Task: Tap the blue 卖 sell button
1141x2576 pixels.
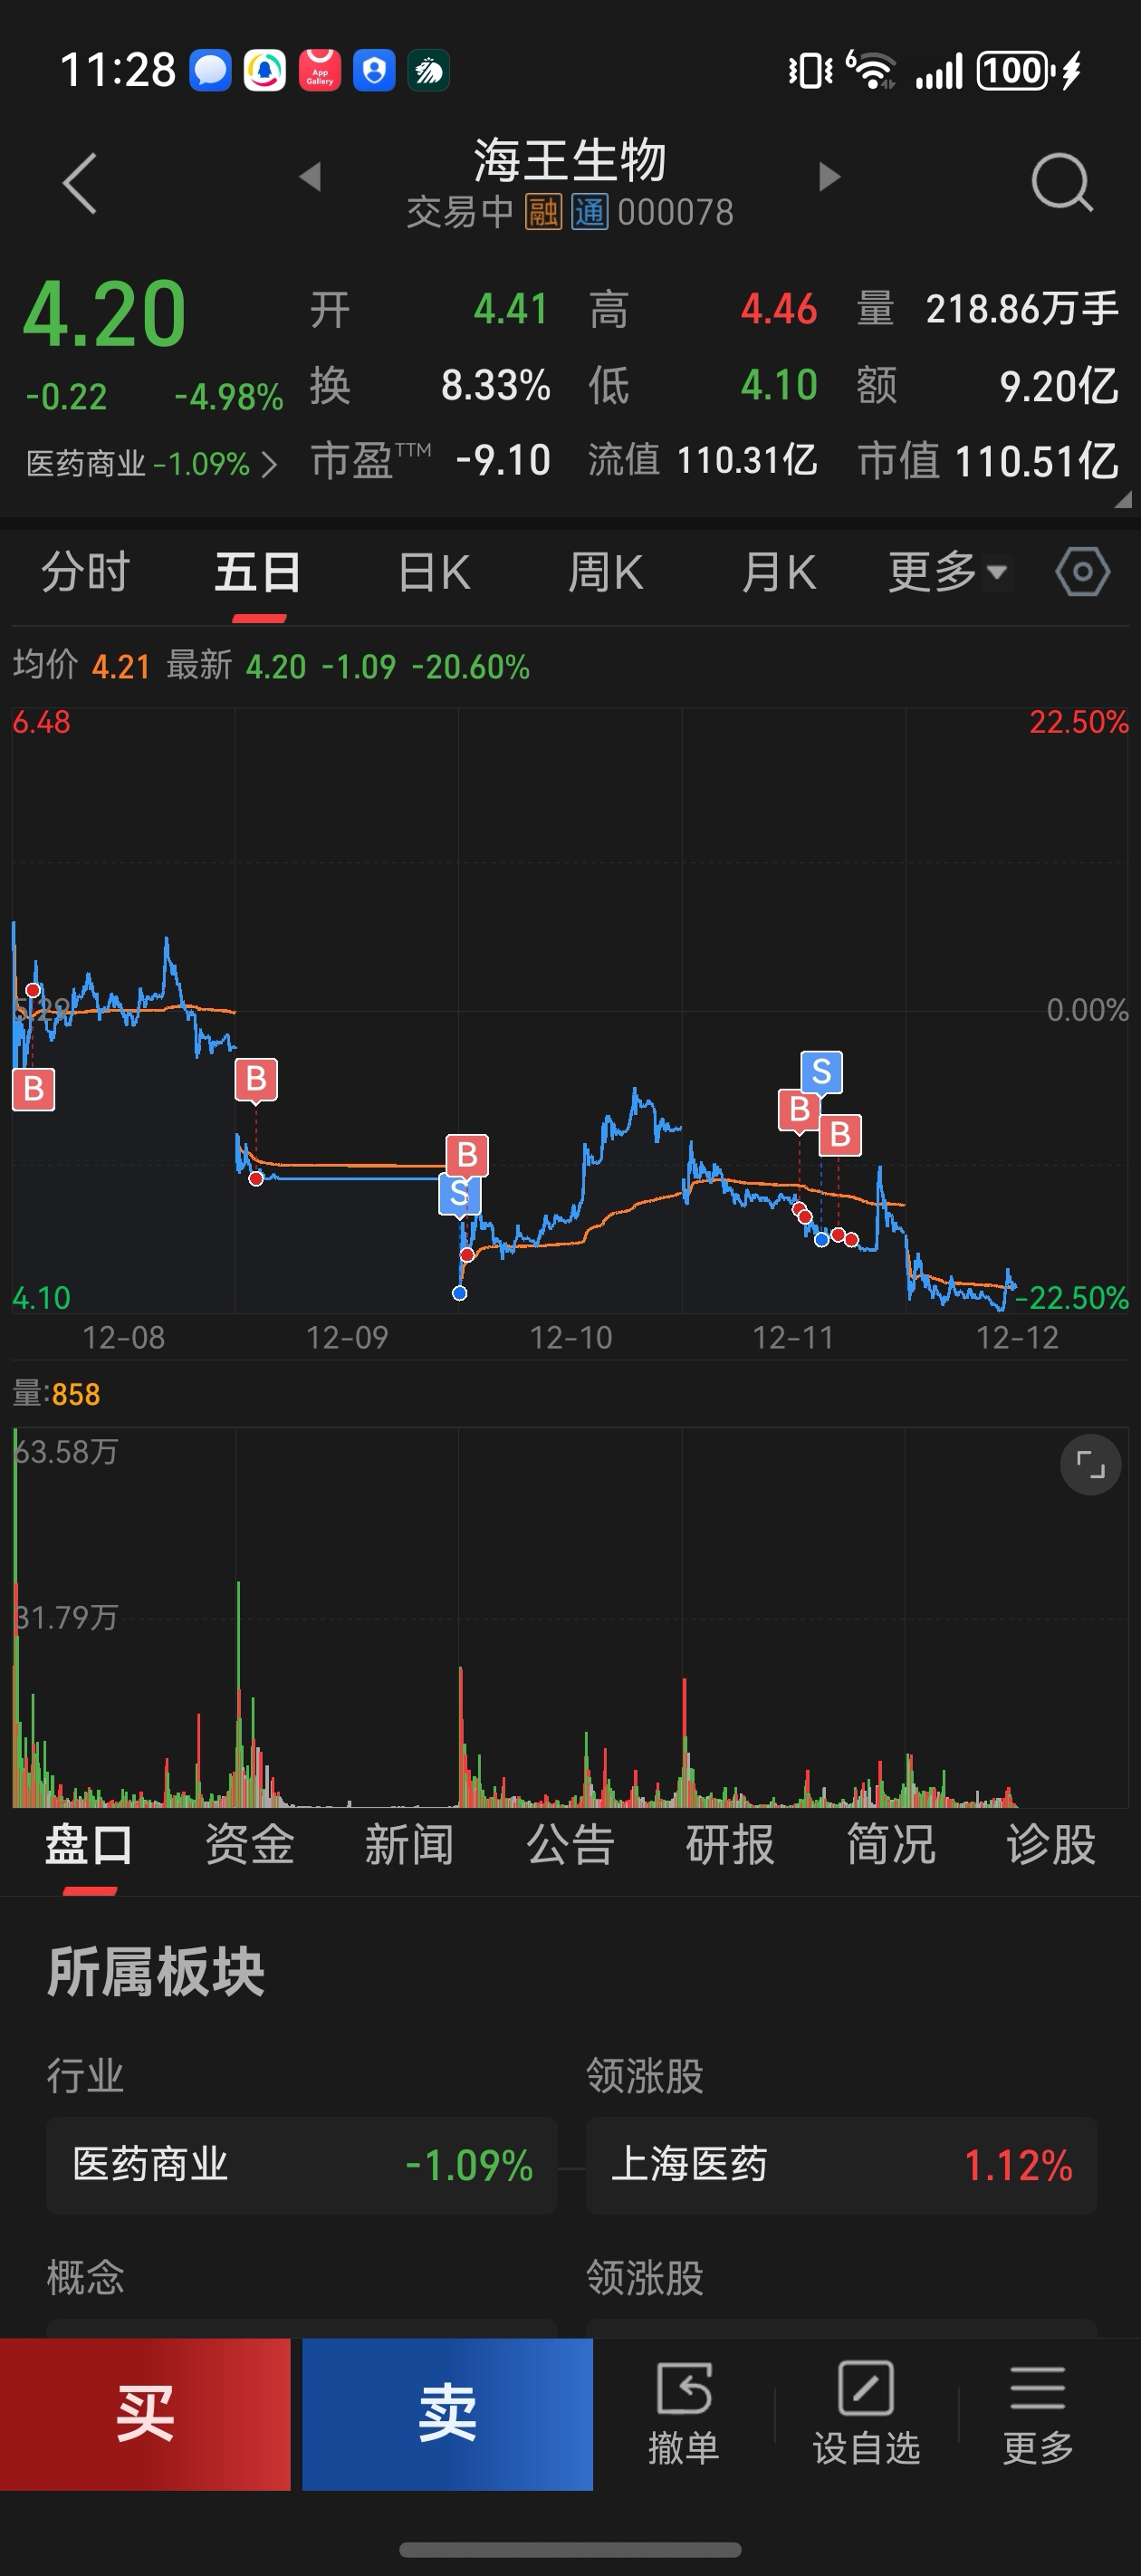Action: 447,2413
